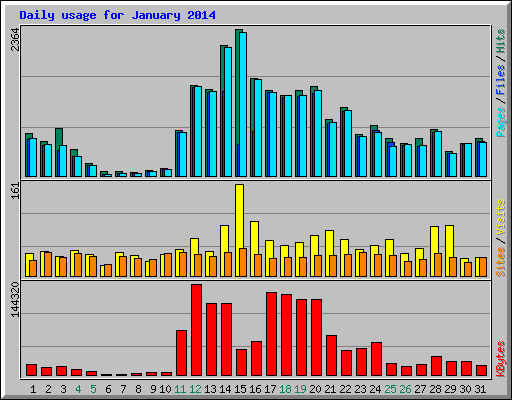
Task: Click the cyan pages bar for day 17
Action: [273, 135]
